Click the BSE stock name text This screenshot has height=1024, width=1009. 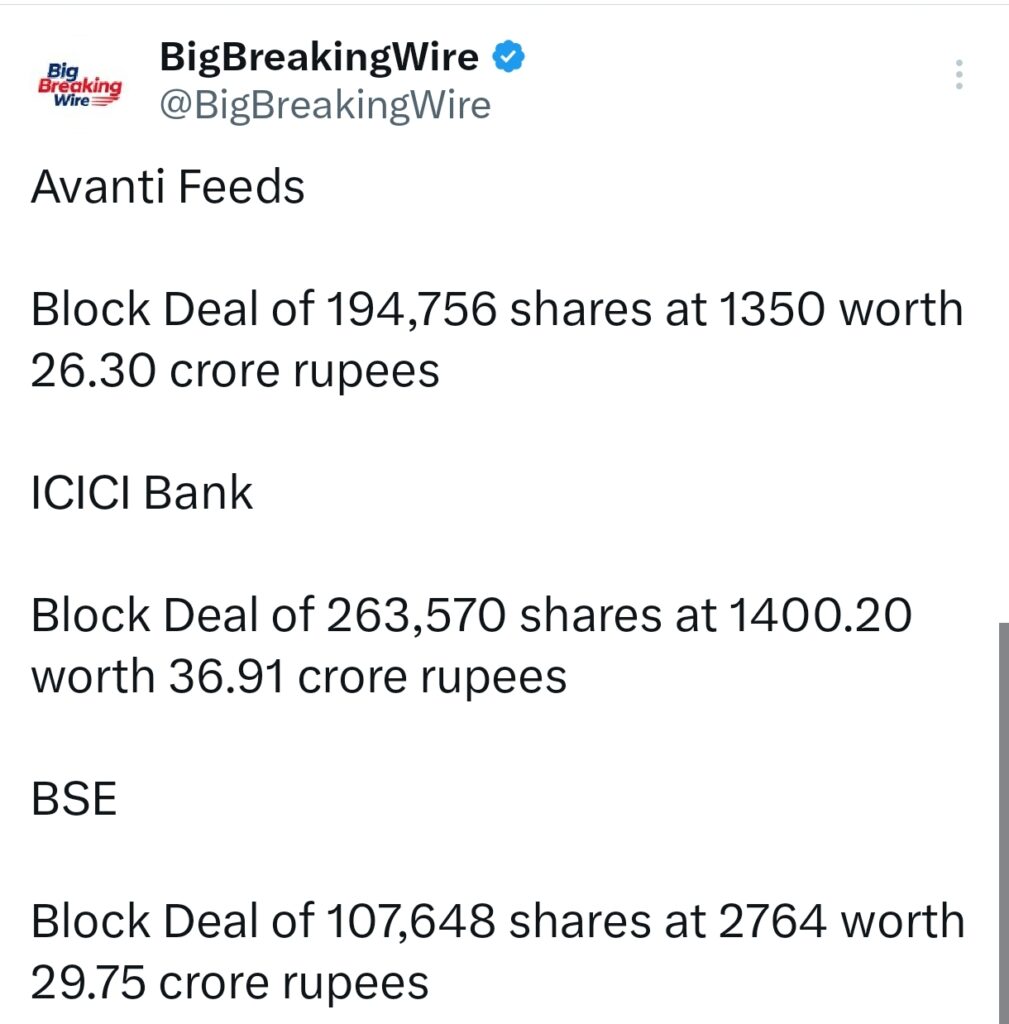tap(73, 798)
